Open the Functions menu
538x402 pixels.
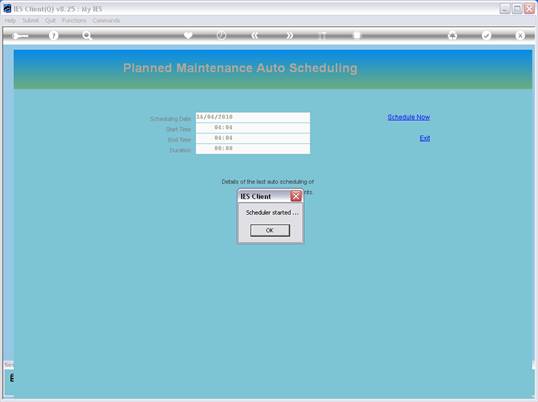tap(74, 21)
